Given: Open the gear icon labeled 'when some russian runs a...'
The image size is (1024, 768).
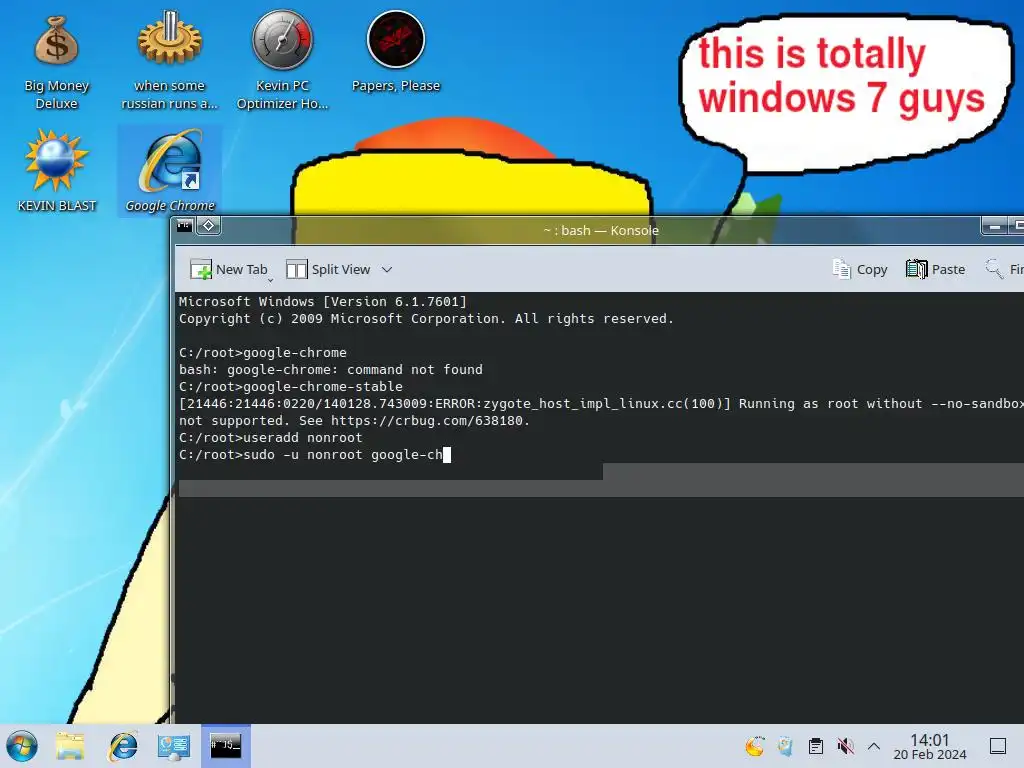Looking at the screenshot, I should tap(169, 62).
